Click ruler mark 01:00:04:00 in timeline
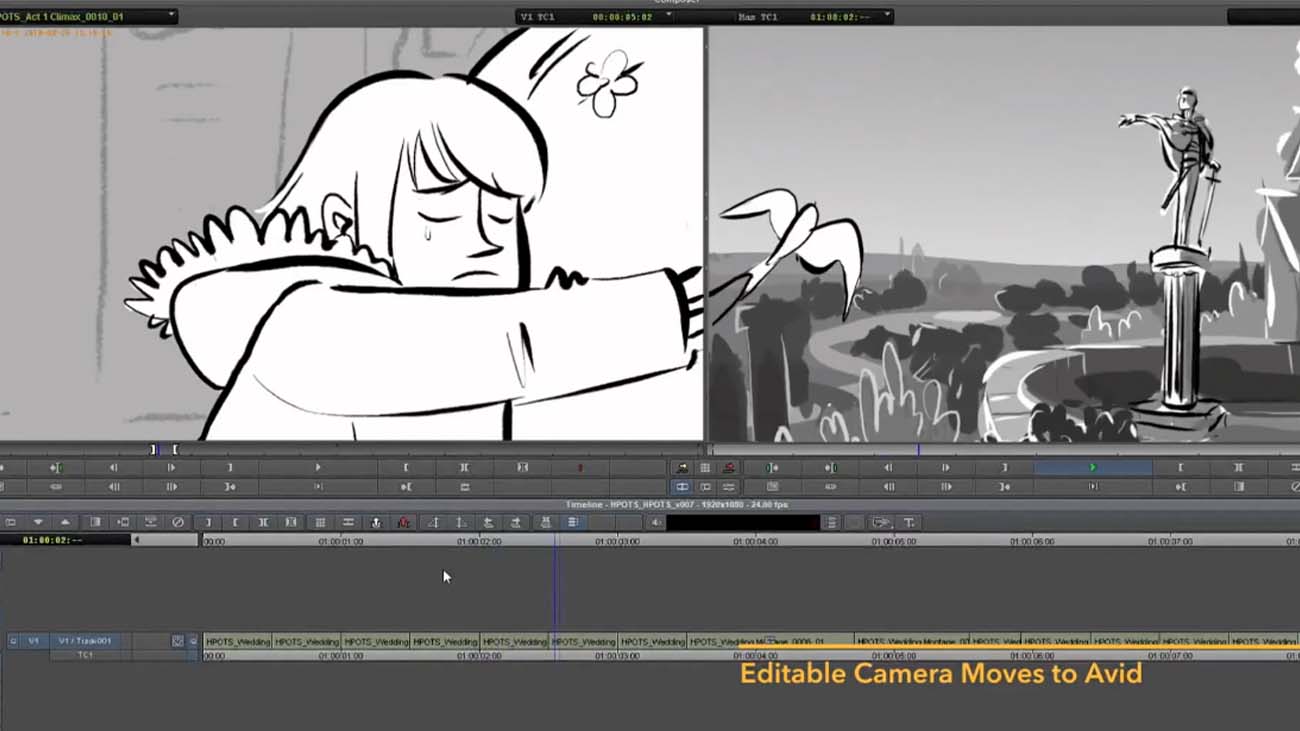Screen dimensions: 1300x731 pos(755,541)
